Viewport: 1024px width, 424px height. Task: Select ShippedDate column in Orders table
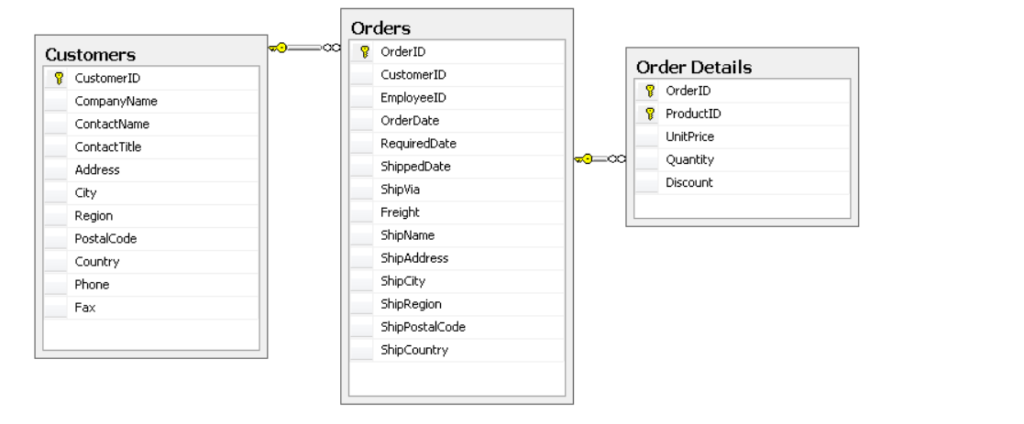pos(456,167)
